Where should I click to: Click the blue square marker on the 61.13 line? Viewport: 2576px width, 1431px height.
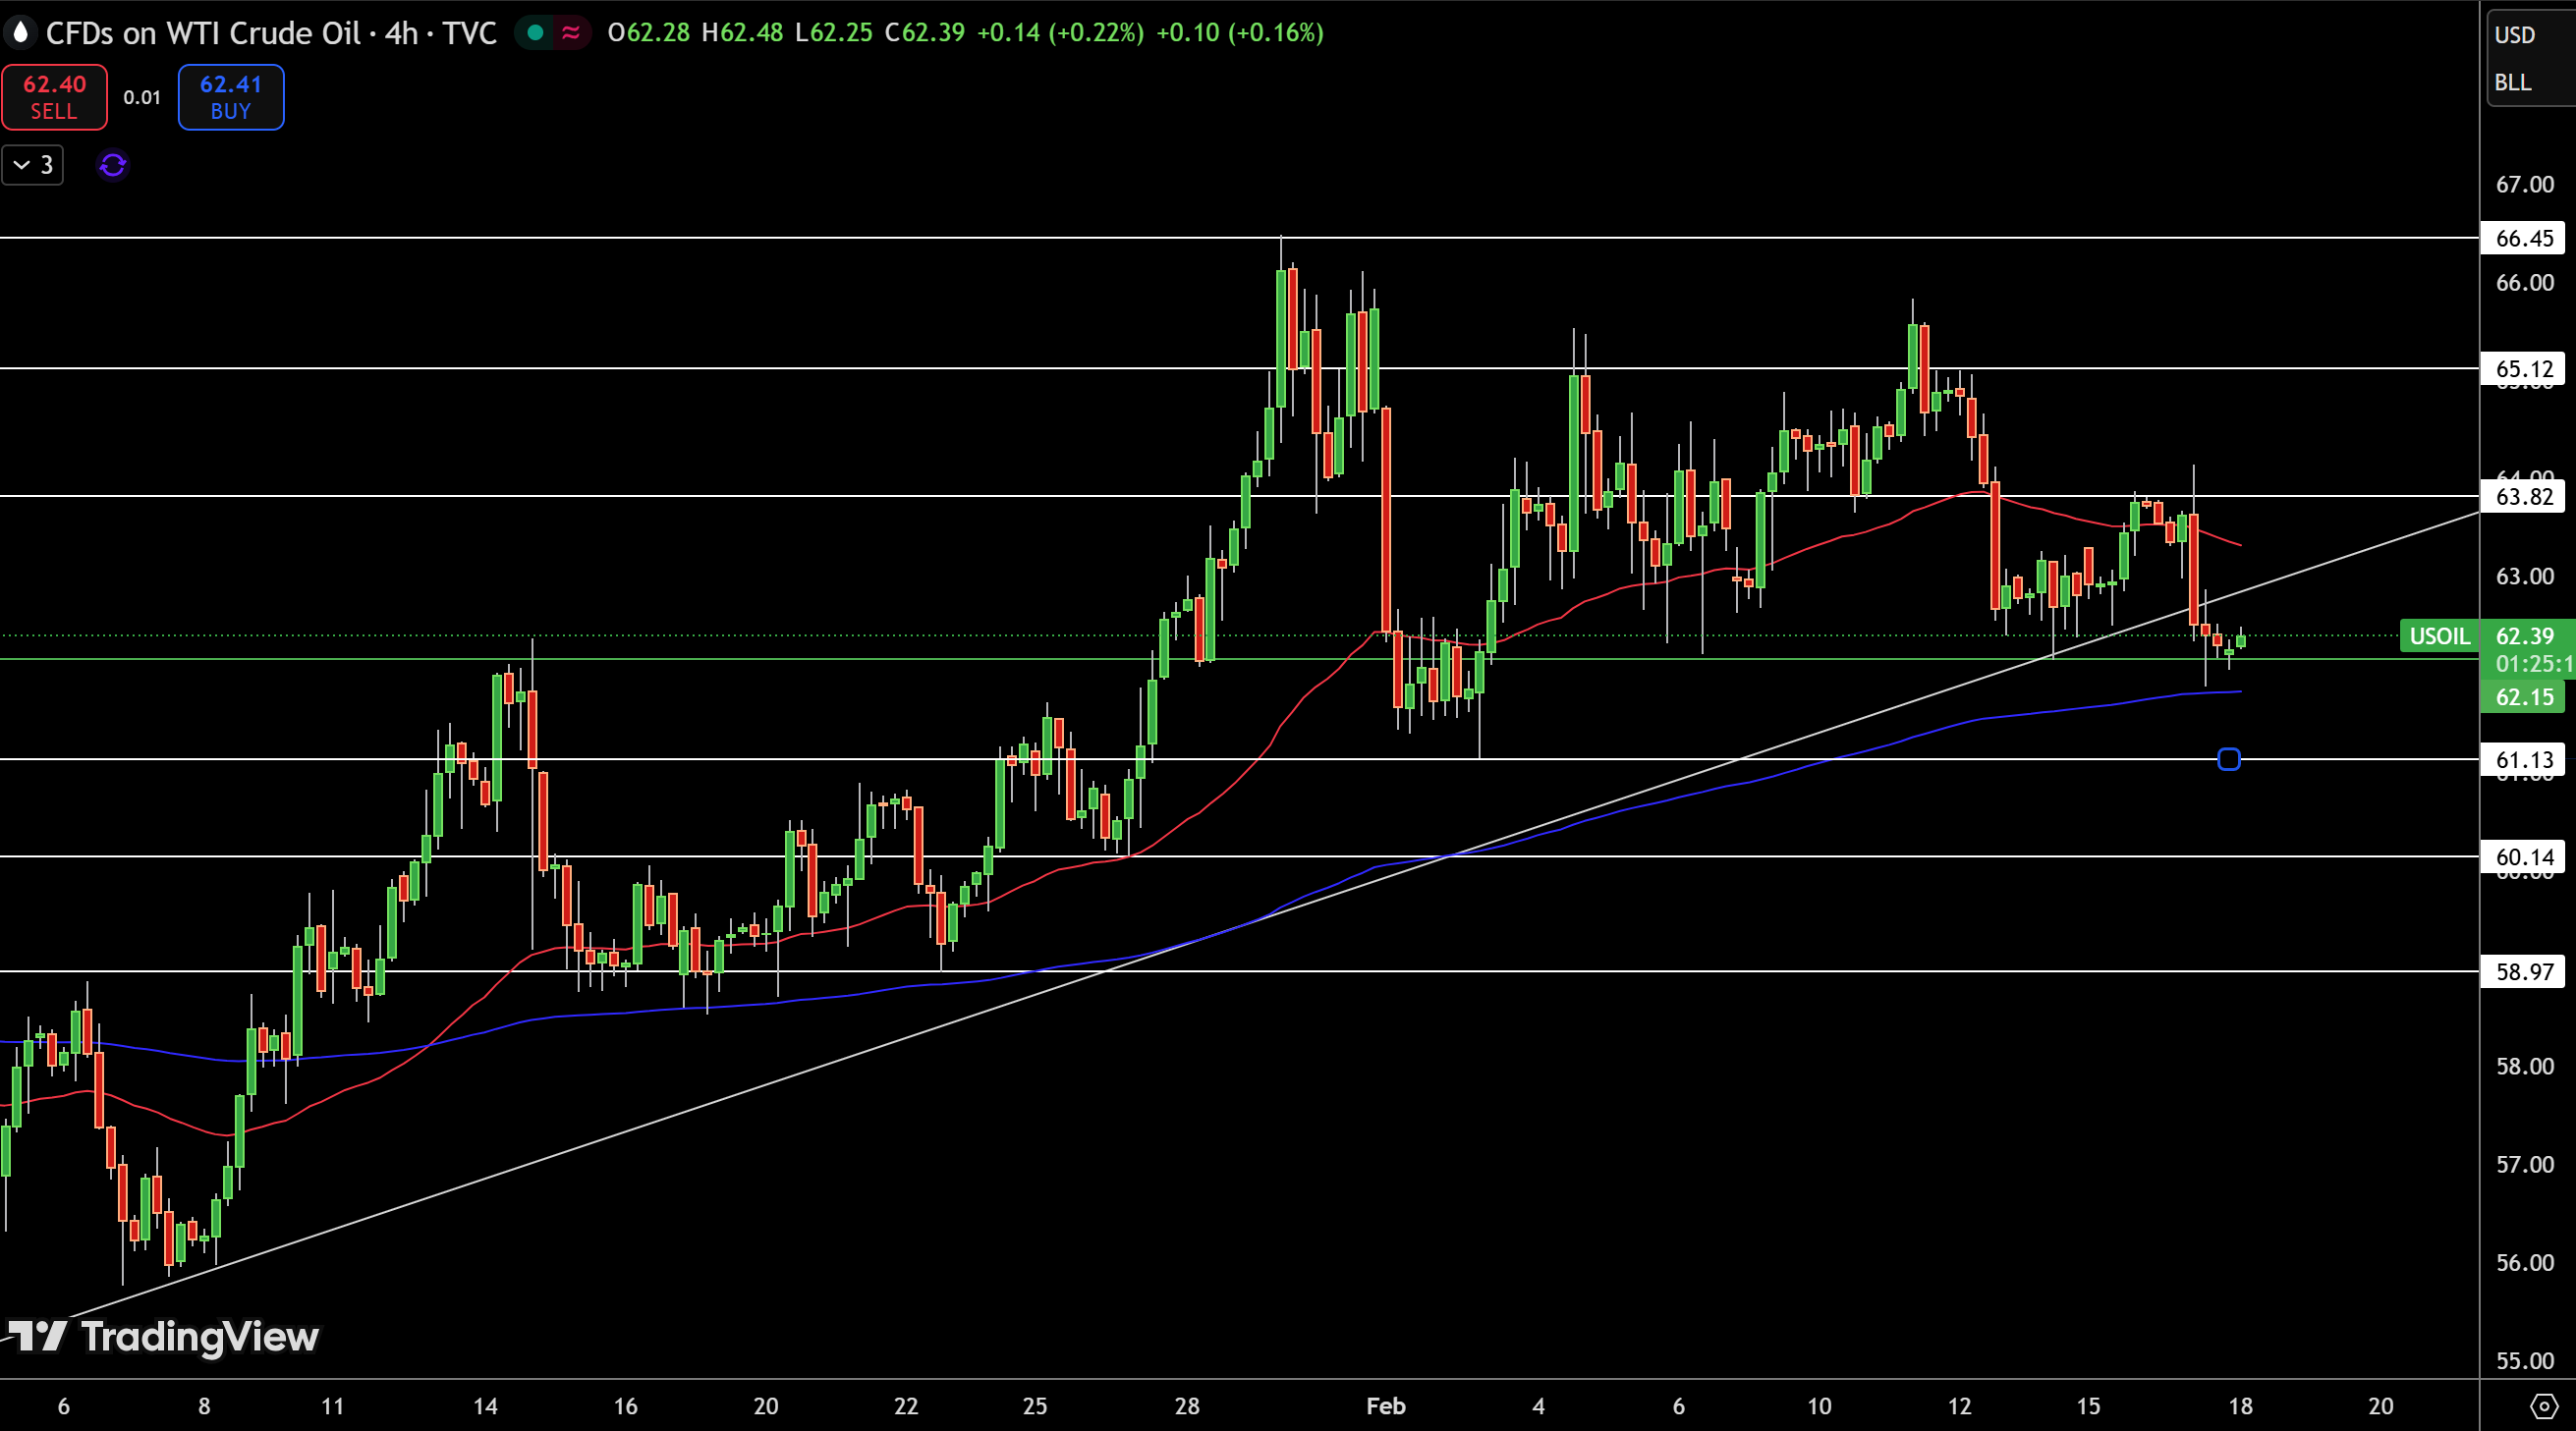coord(2229,760)
